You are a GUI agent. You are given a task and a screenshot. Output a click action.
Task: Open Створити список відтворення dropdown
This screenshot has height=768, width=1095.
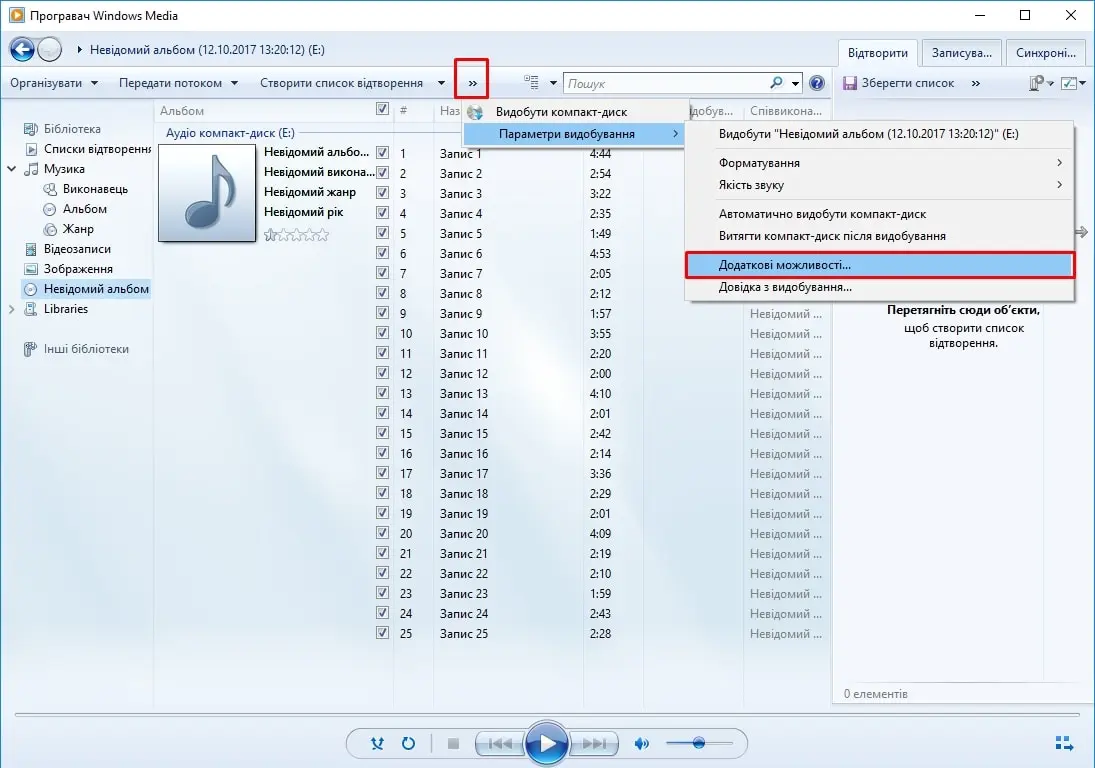pos(353,83)
